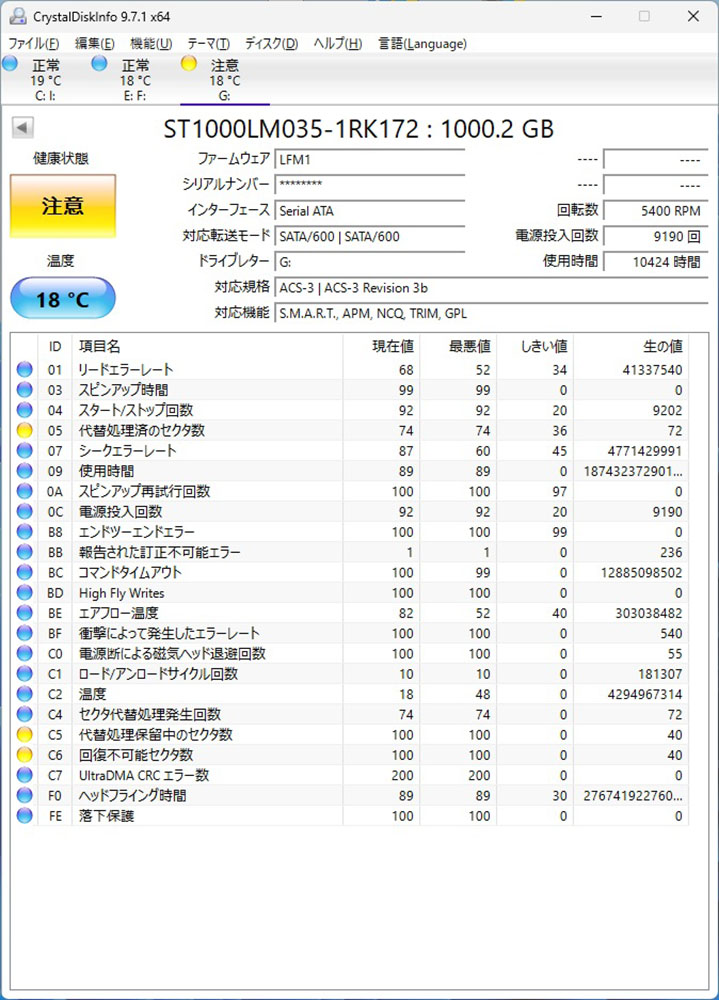Click the yellow 注意 health status button

pos(62,206)
